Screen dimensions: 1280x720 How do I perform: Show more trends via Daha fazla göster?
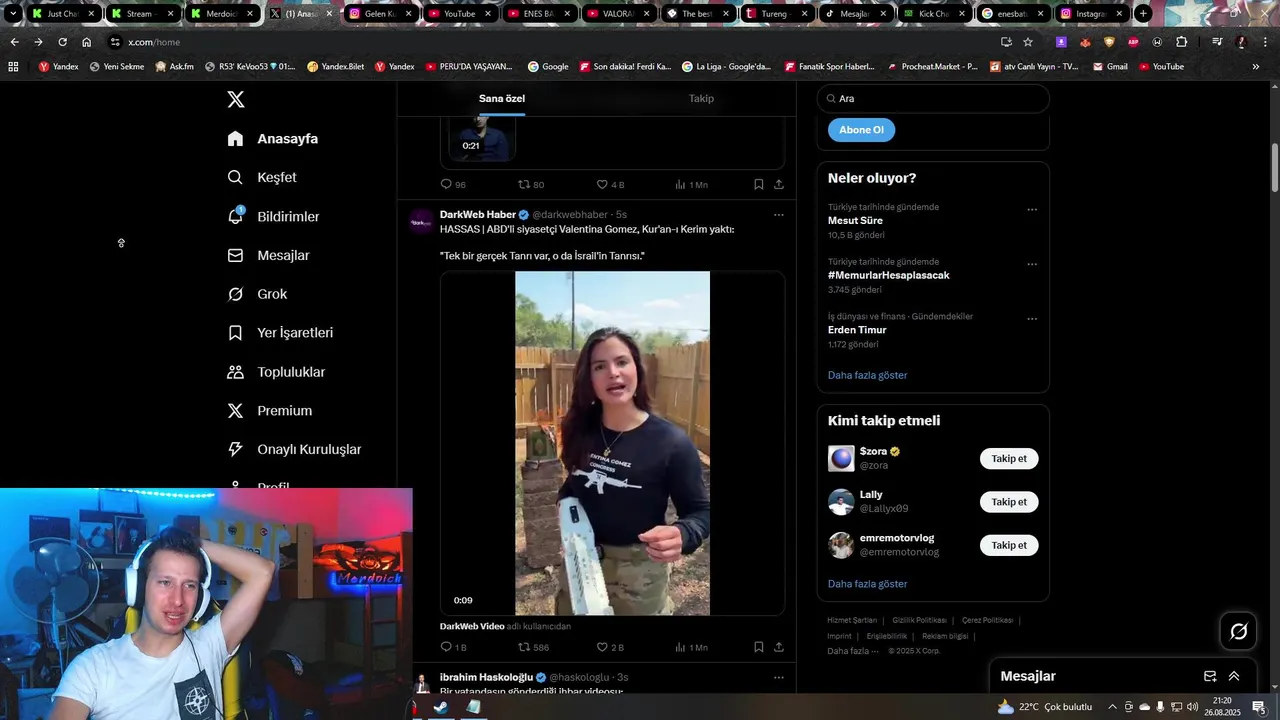[x=867, y=375]
